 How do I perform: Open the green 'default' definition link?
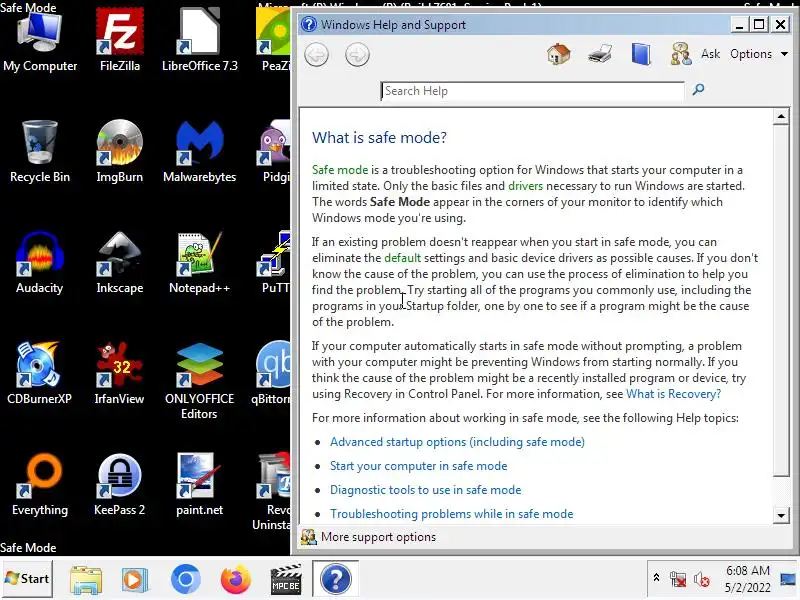(403, 258)
